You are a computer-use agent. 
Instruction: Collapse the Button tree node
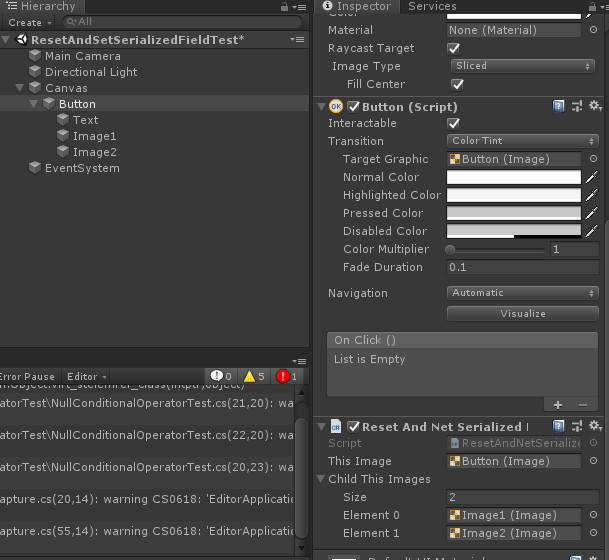click(33, 104)
